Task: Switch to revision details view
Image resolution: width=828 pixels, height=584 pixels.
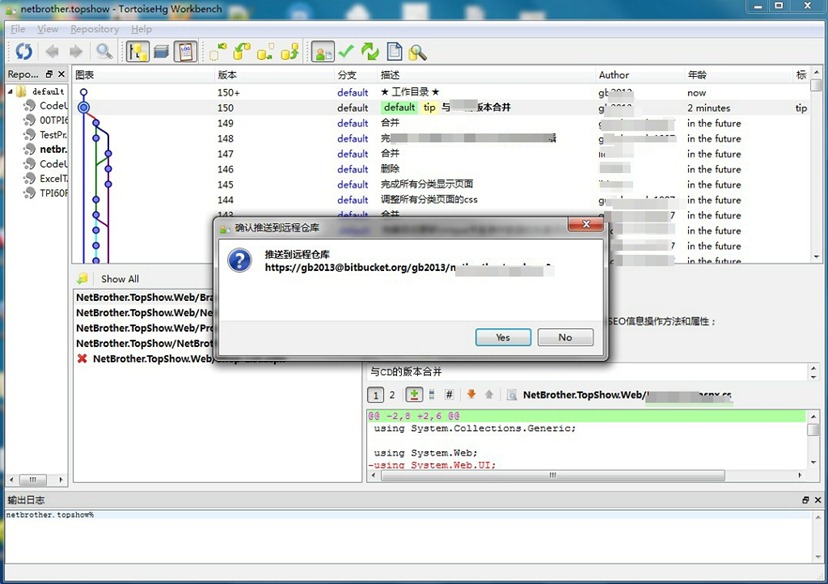Action: click(x=323, y=52)
